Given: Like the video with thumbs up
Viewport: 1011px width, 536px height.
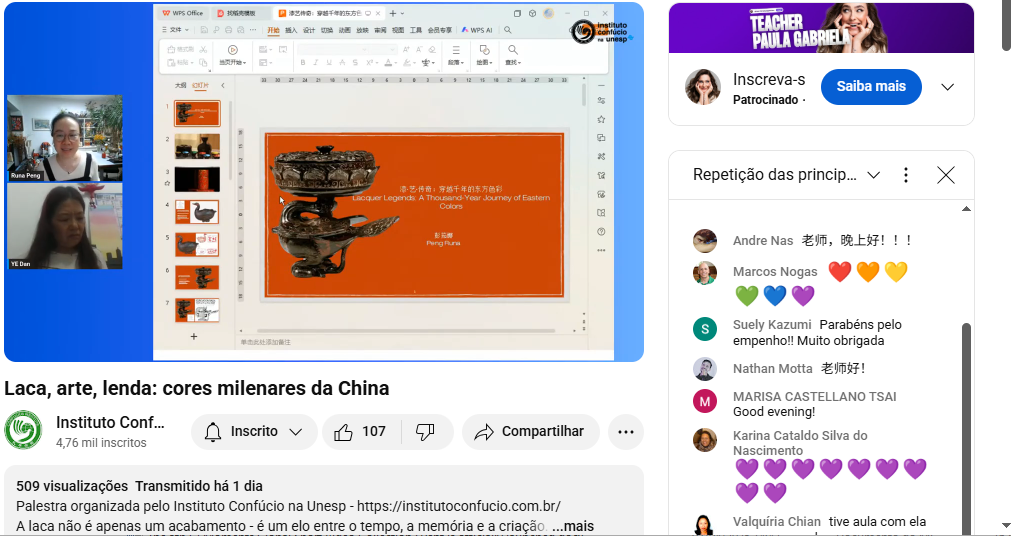Looking at the screenshot, I should click(361, 432).
